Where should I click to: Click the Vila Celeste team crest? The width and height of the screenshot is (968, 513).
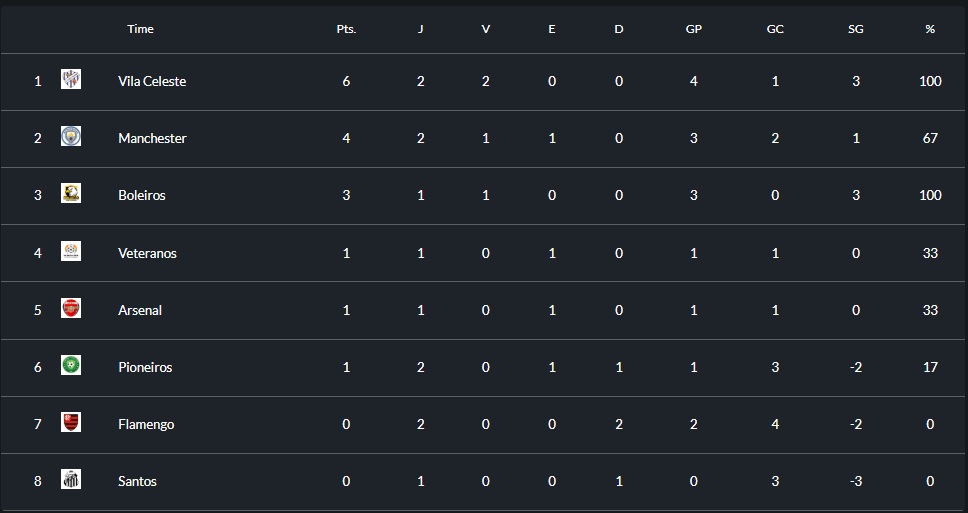tap(71, 79)
